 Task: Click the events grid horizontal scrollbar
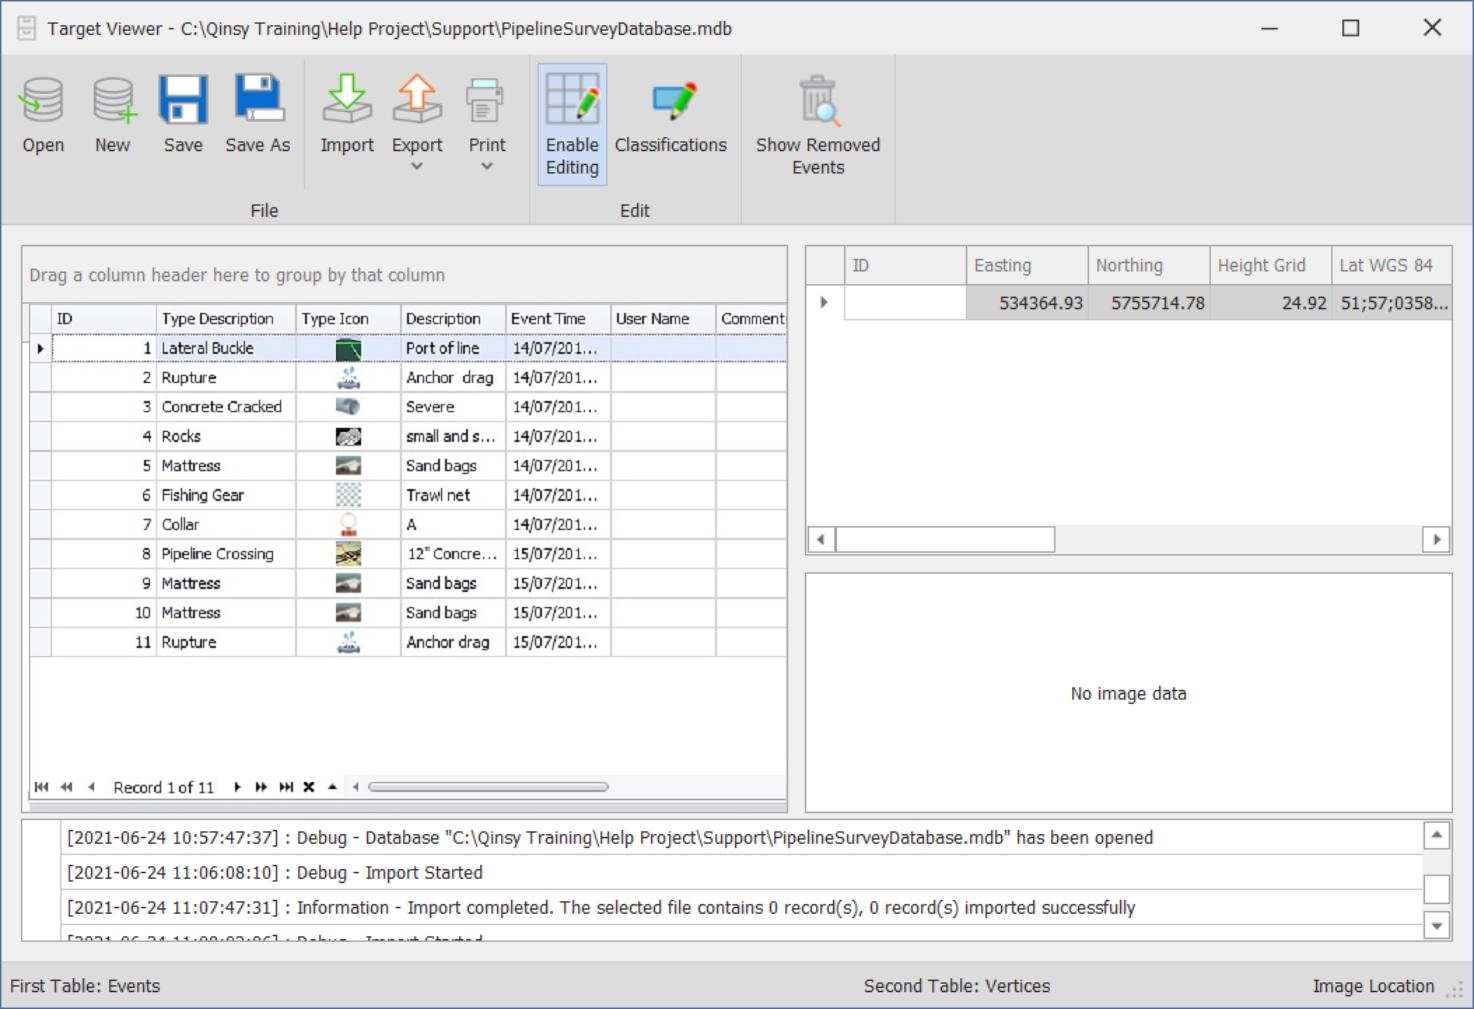pyautogui.click(x=488, y=787)
